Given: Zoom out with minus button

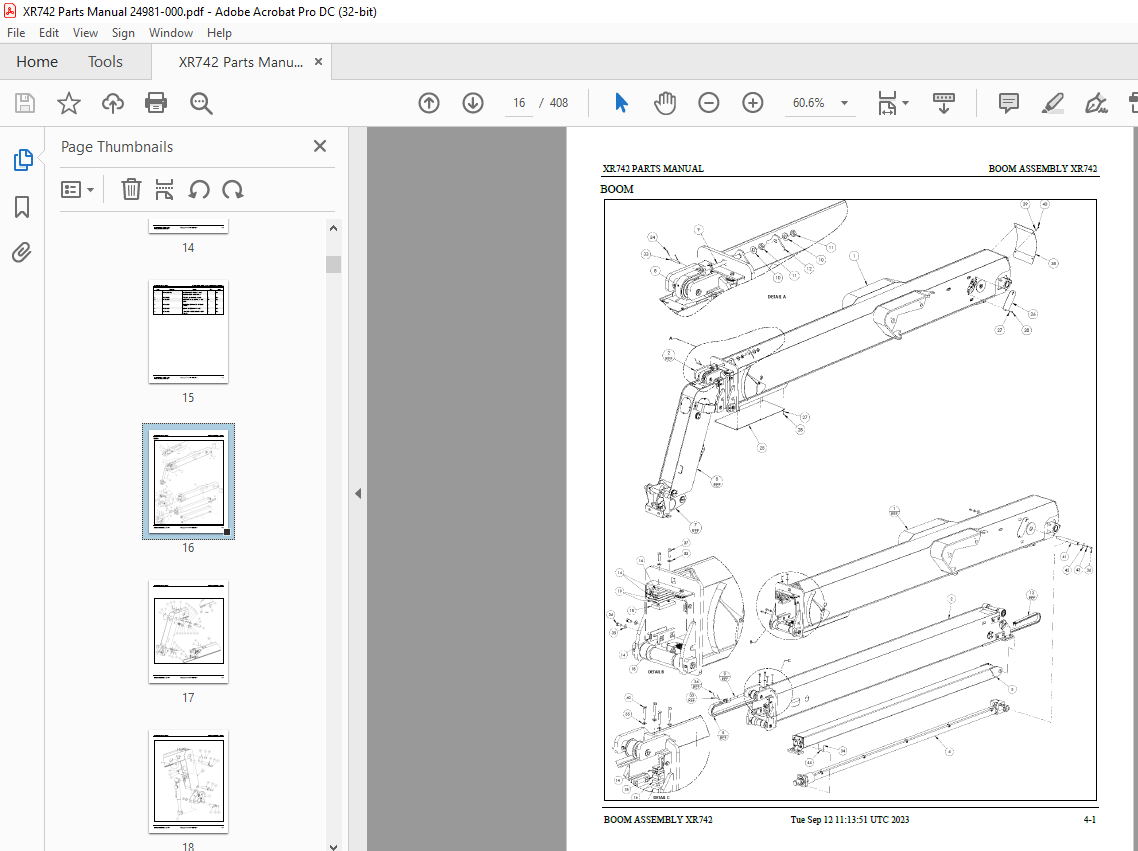Looking at the screenshot, I should point(709,103).
